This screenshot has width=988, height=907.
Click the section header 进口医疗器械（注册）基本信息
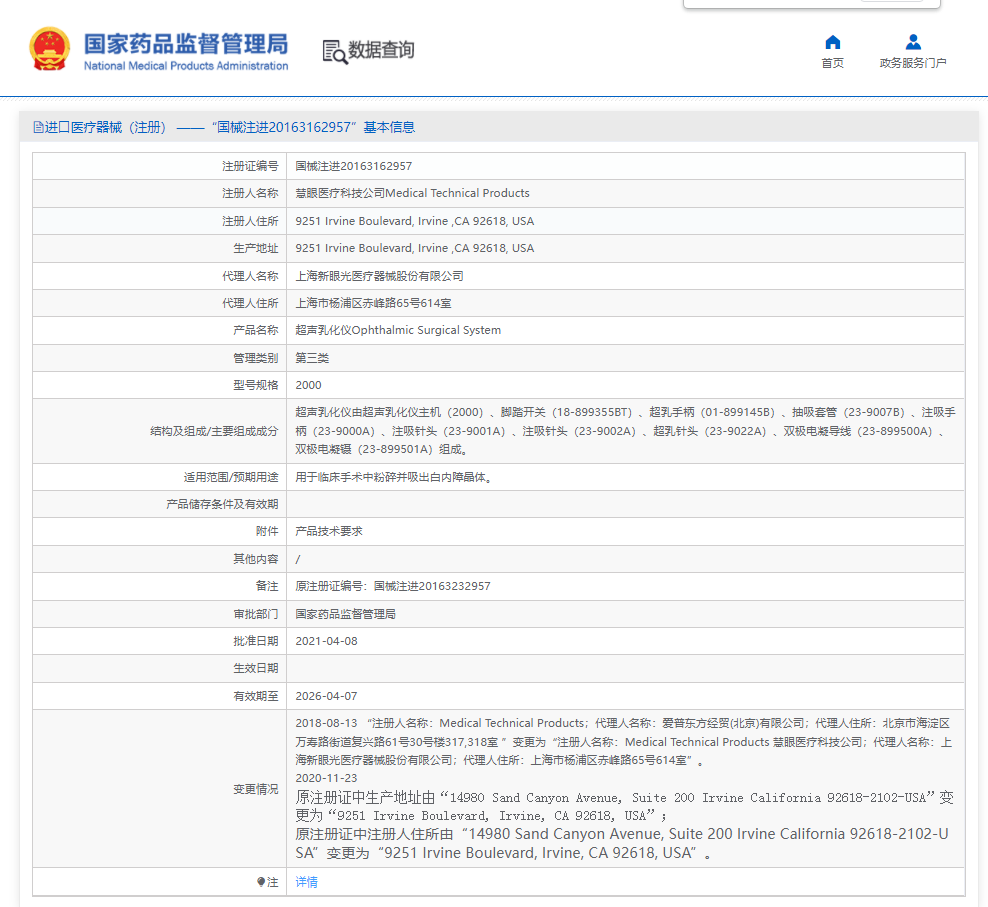click(x=224, y=127)
